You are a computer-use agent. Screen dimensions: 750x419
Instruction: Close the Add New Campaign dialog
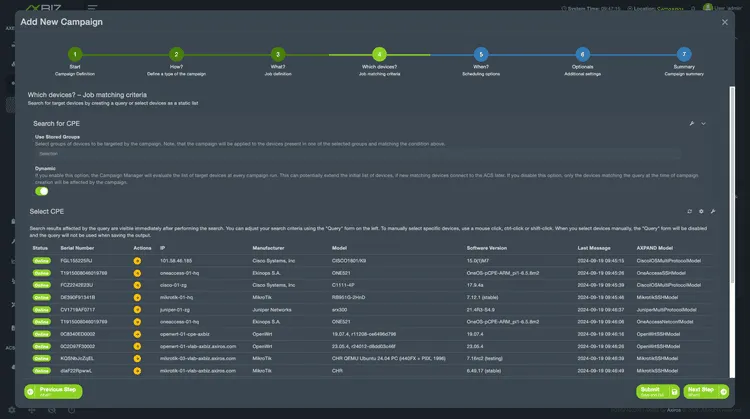click(x=726, y=22)
